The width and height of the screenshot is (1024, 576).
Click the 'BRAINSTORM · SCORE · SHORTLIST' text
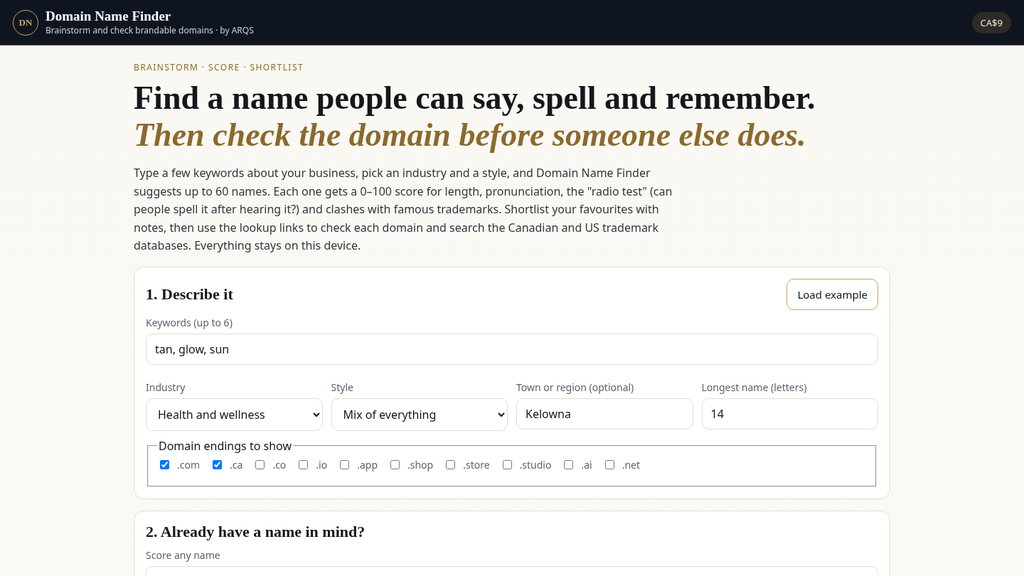[x=218, y=67]
